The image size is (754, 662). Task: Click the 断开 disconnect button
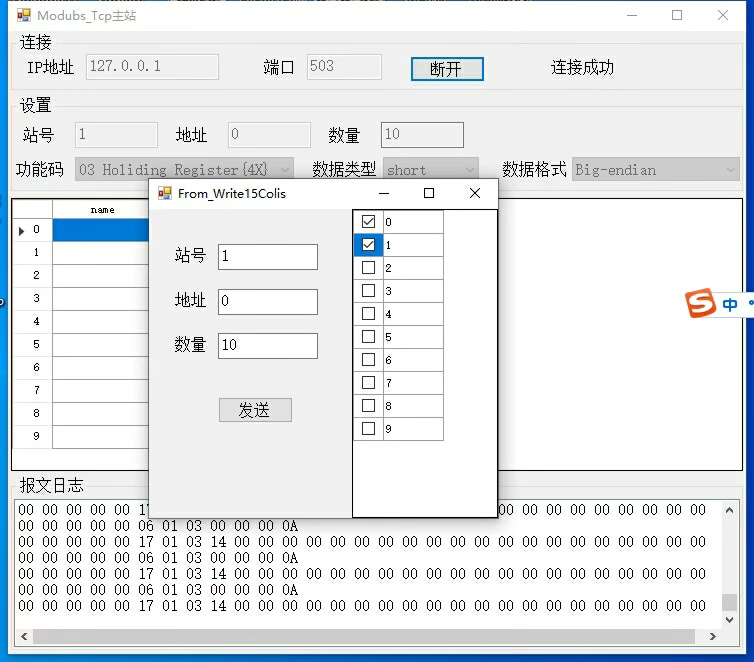(447, 69)
